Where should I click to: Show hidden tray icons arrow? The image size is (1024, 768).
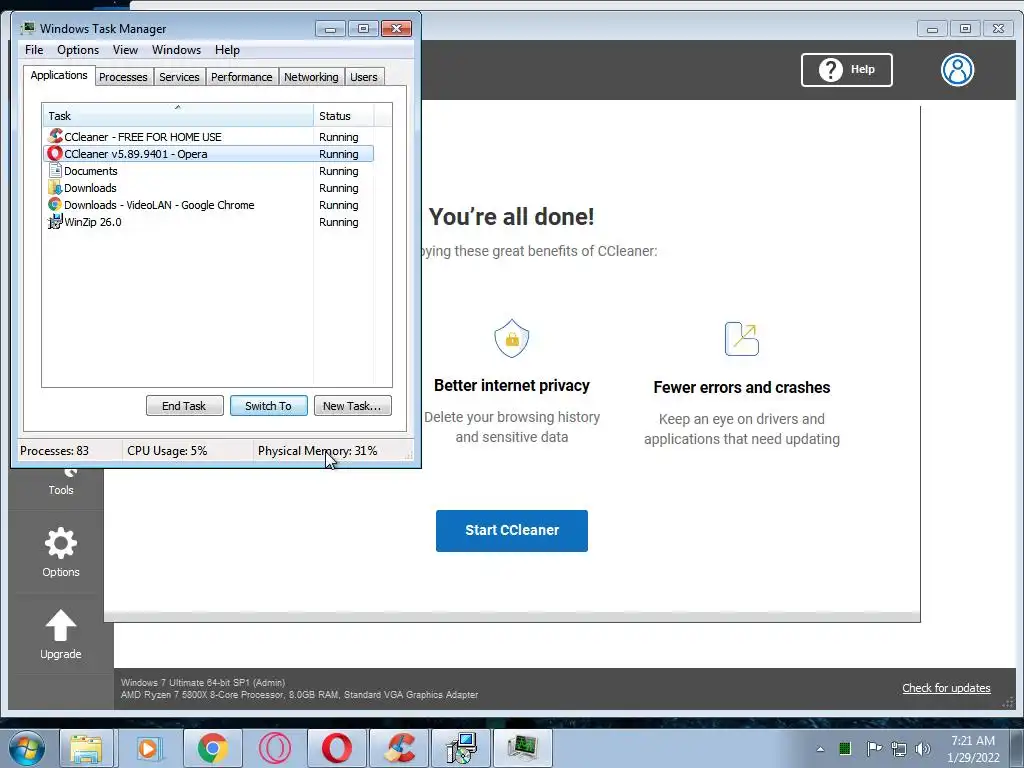click(820, 749)
